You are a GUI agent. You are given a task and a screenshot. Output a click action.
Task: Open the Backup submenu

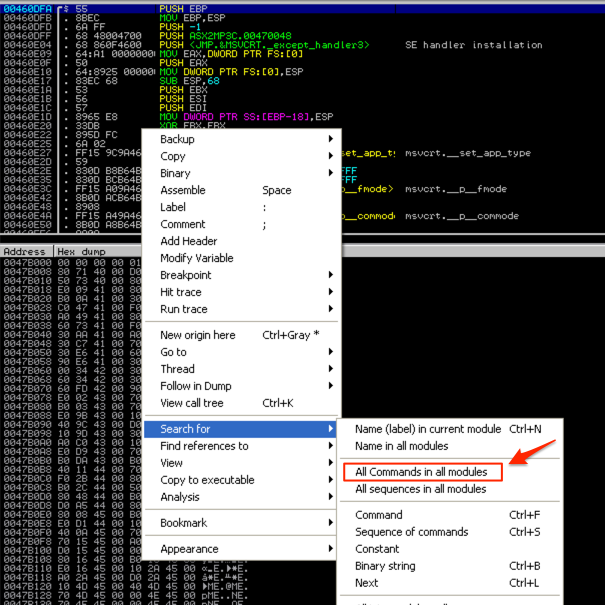point(241,139)
